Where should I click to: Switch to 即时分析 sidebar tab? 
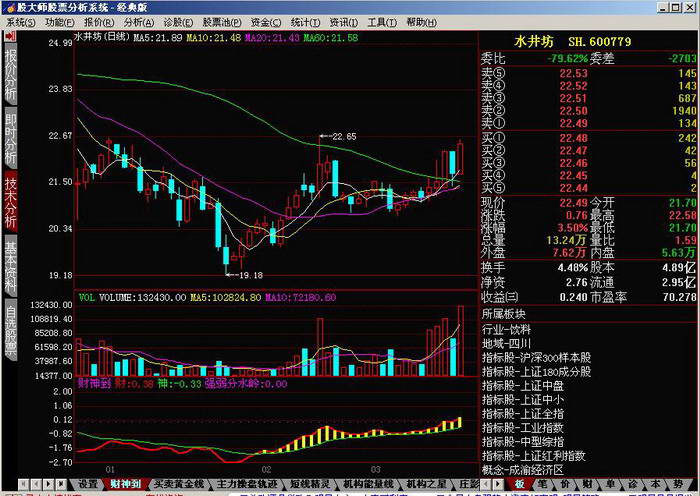[x=10, y=139]
